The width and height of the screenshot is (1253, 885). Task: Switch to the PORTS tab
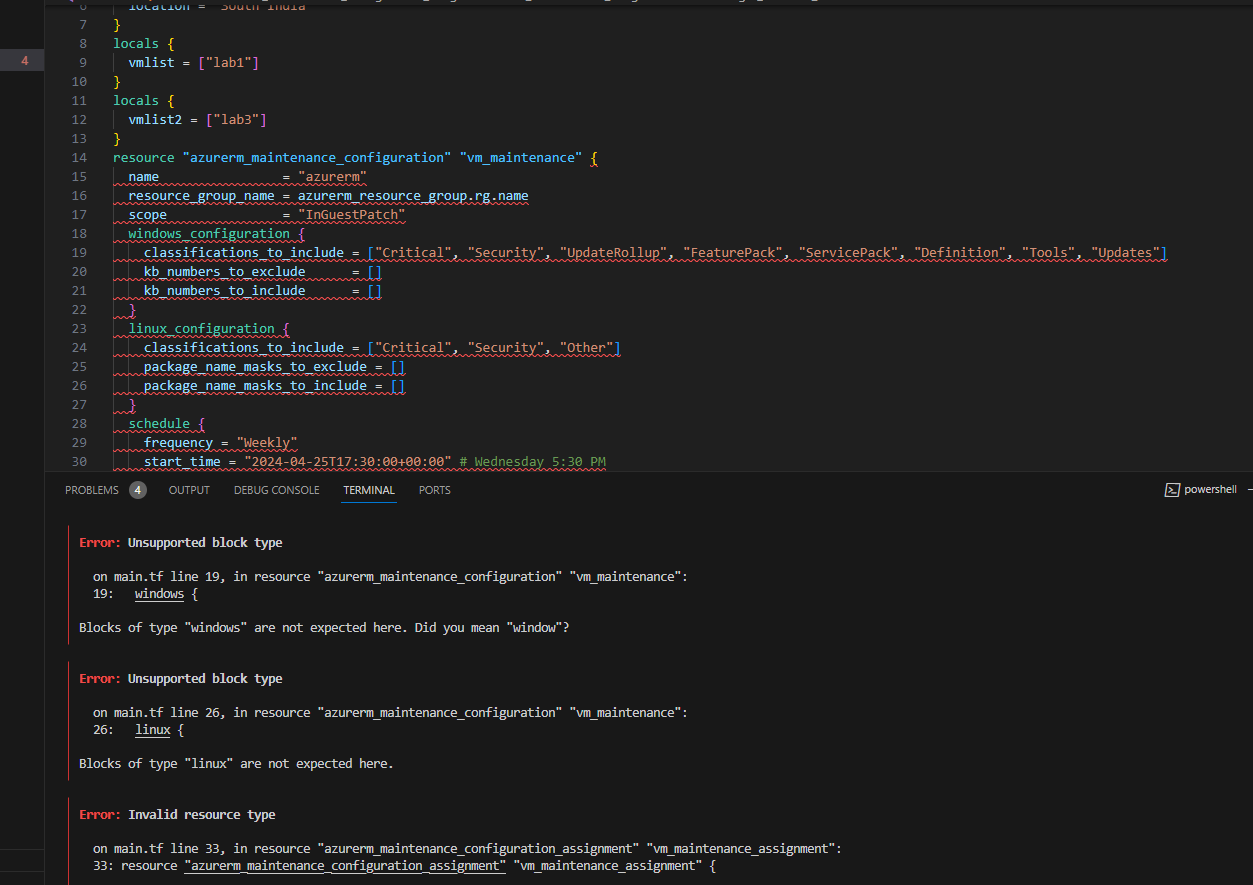(x=435, y=490)
